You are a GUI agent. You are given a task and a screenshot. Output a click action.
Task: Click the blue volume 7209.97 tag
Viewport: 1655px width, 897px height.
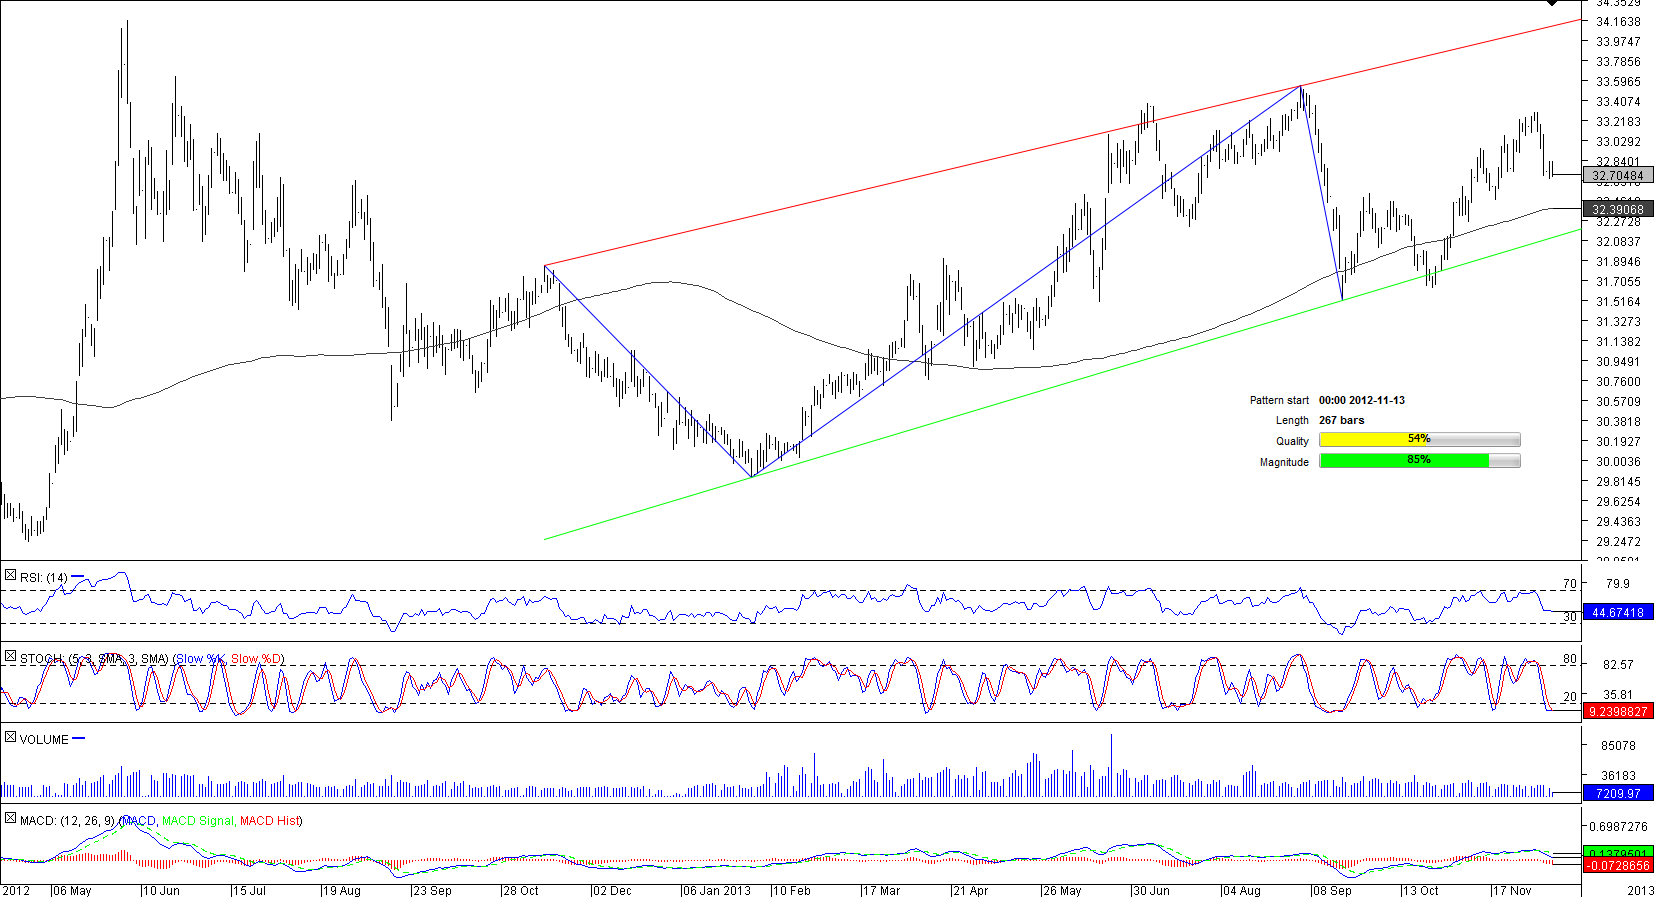point(1617,794)
